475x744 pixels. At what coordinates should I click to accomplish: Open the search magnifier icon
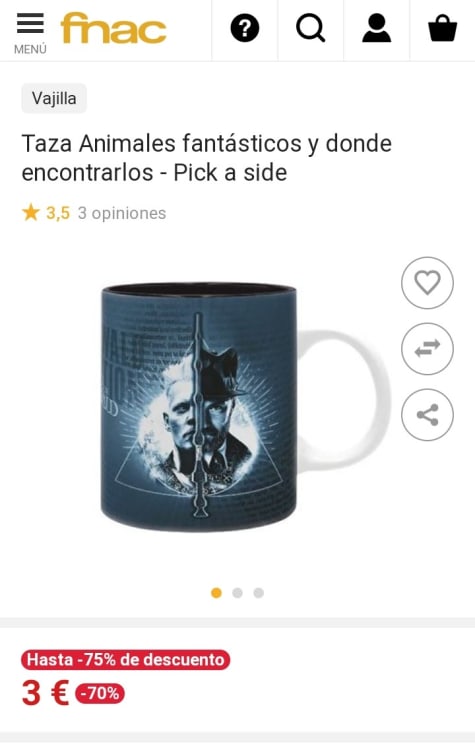tap(311, 28)
